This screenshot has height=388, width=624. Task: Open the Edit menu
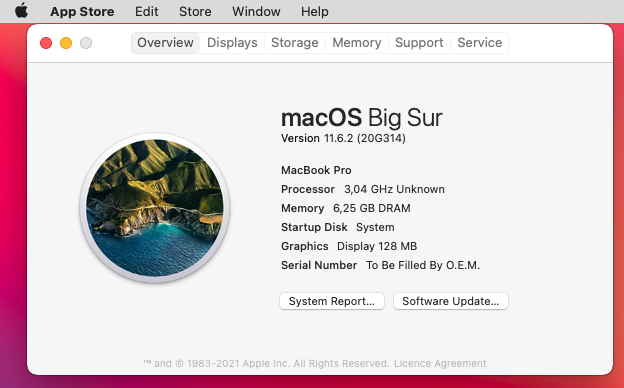point(146,11)
